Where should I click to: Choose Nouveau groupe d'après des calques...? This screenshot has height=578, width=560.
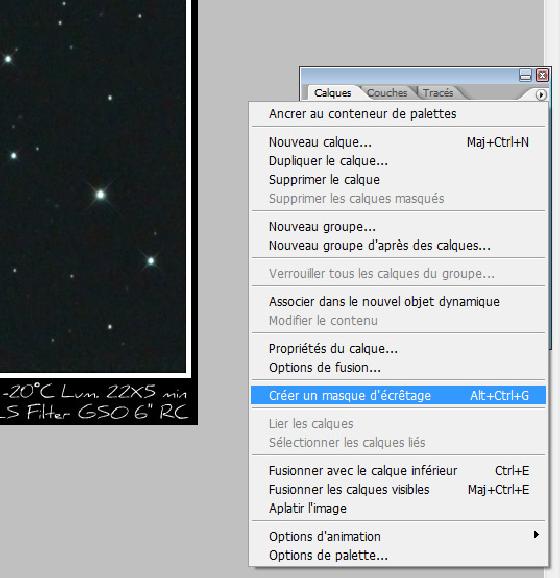pyautogui.click(x=398, y=246)
